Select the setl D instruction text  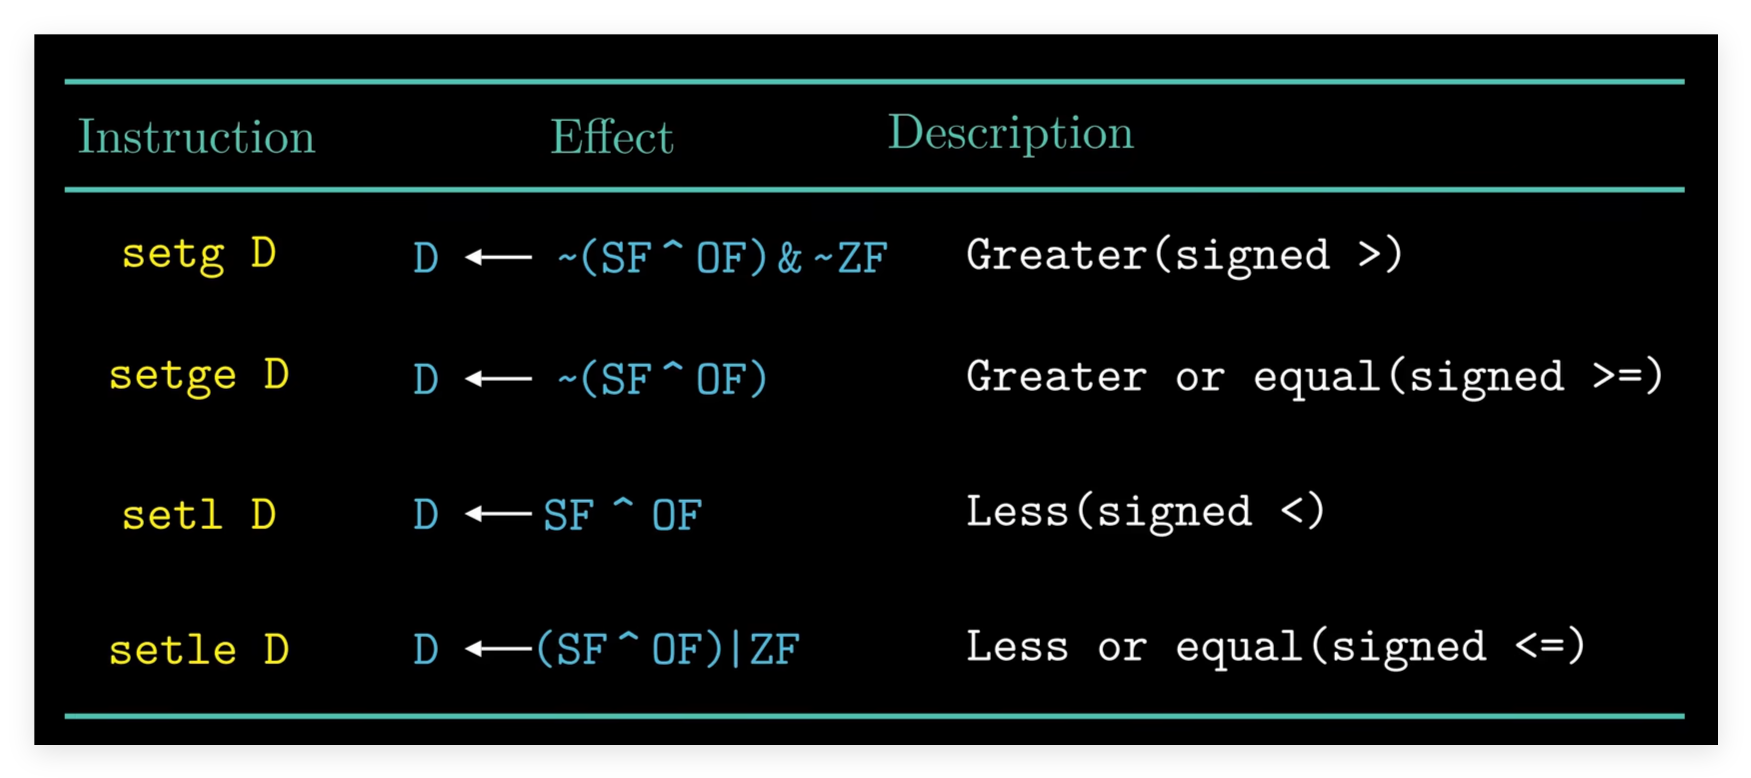coord(199,515)
